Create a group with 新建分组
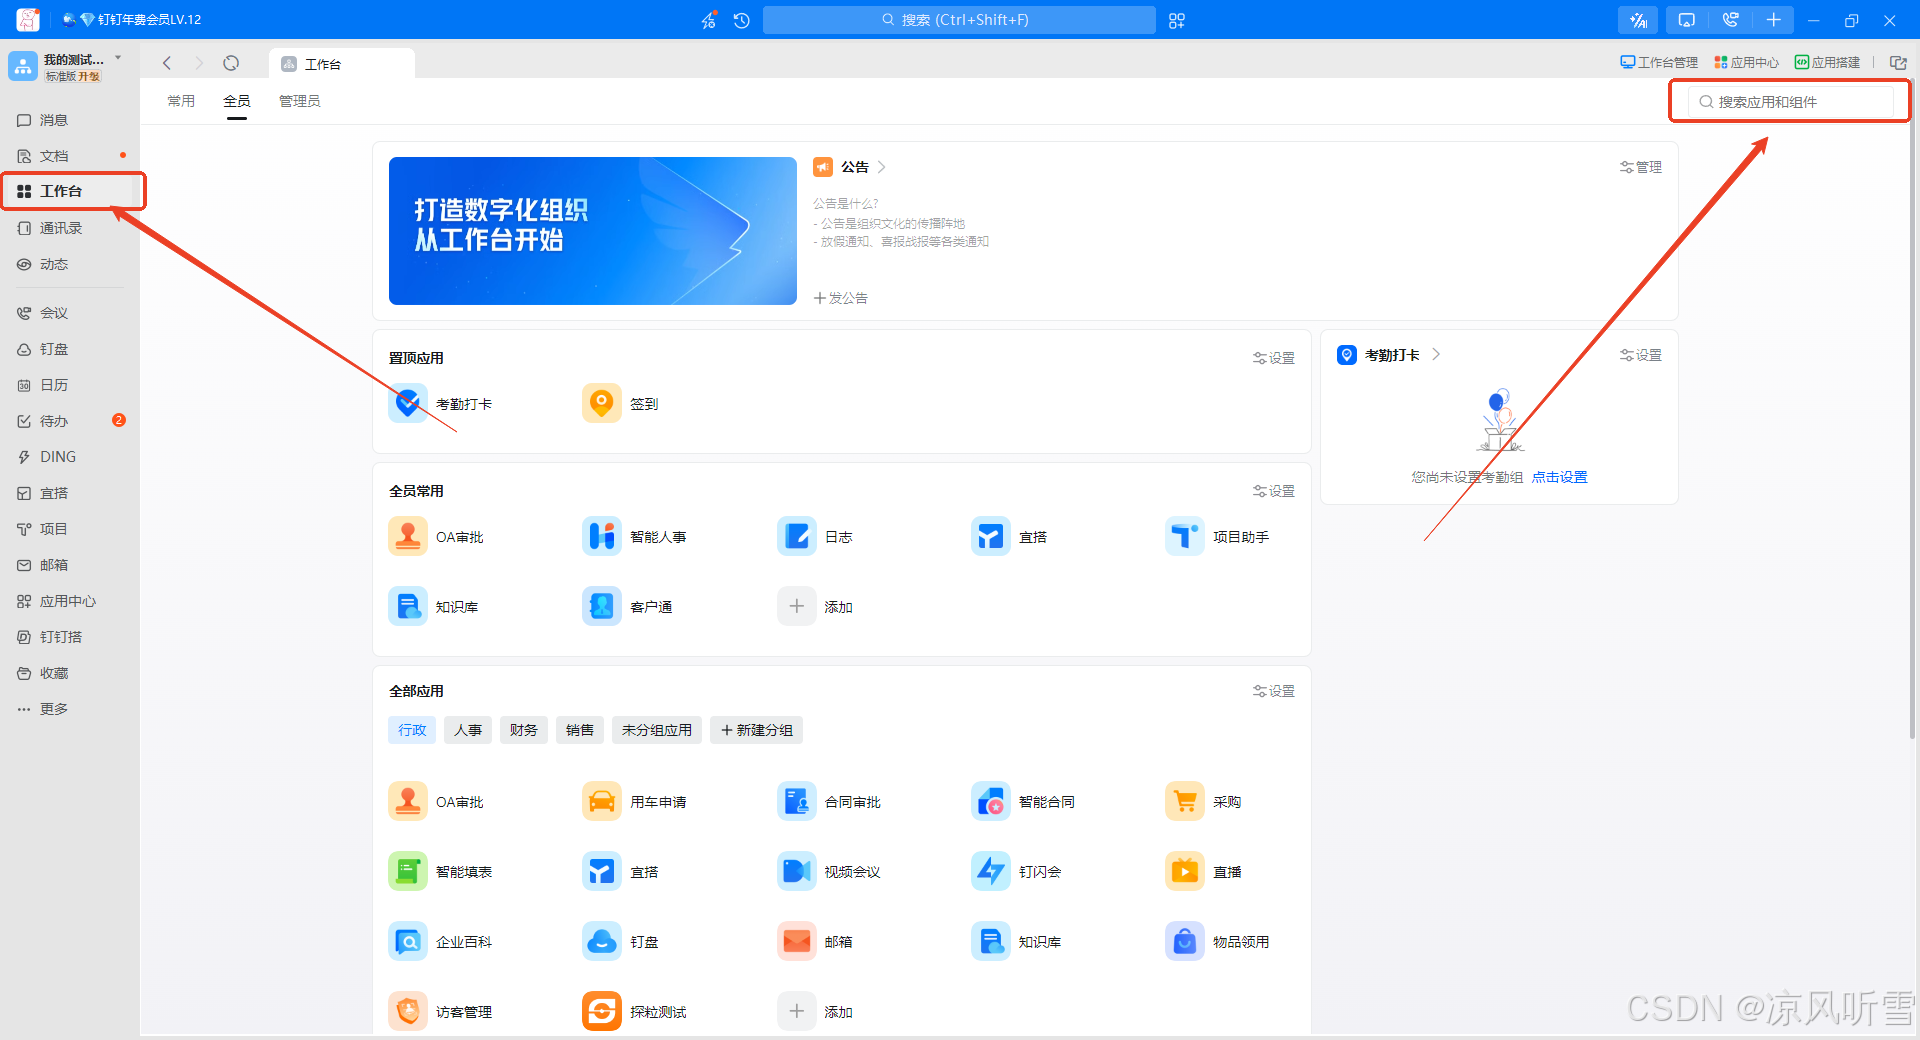The width and height of the screenshot is (1920, 1040). click(757, 730)
